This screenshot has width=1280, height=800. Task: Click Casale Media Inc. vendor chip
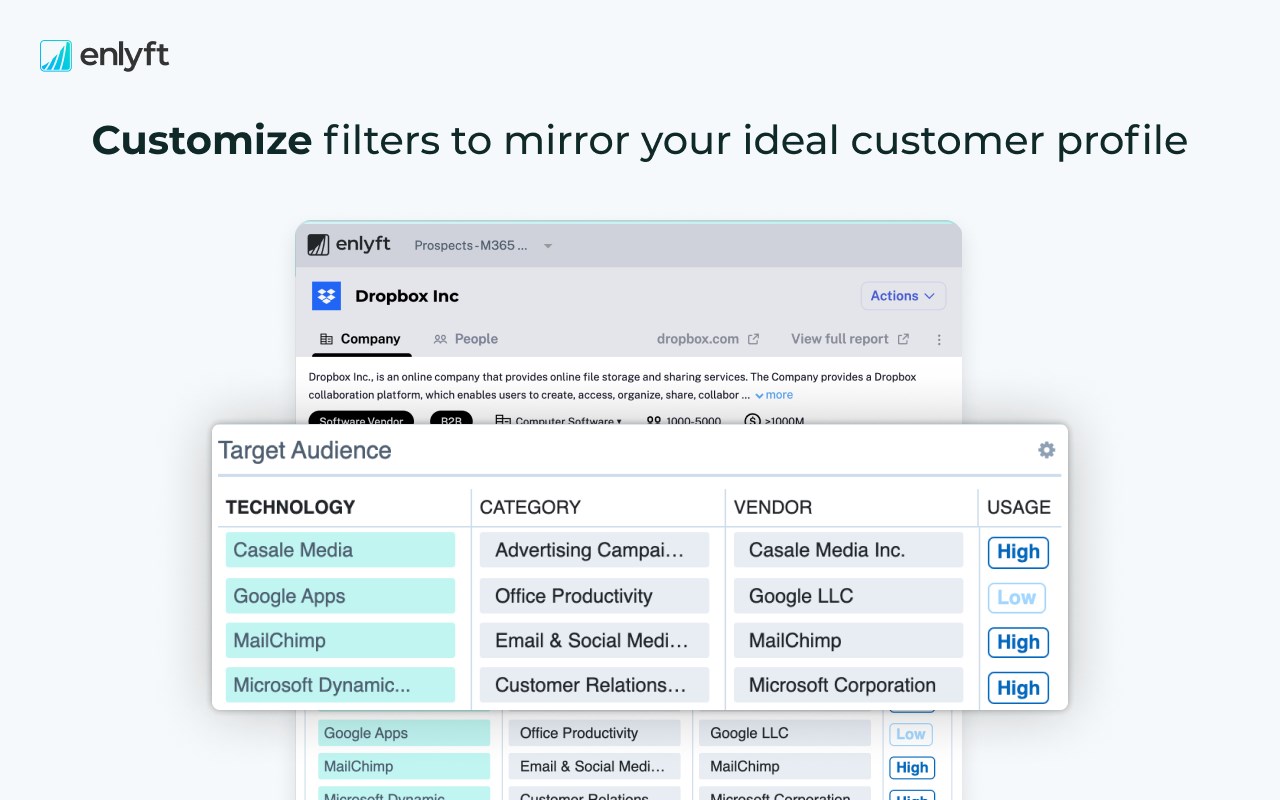pyautogui.click(x=848, y=550)
